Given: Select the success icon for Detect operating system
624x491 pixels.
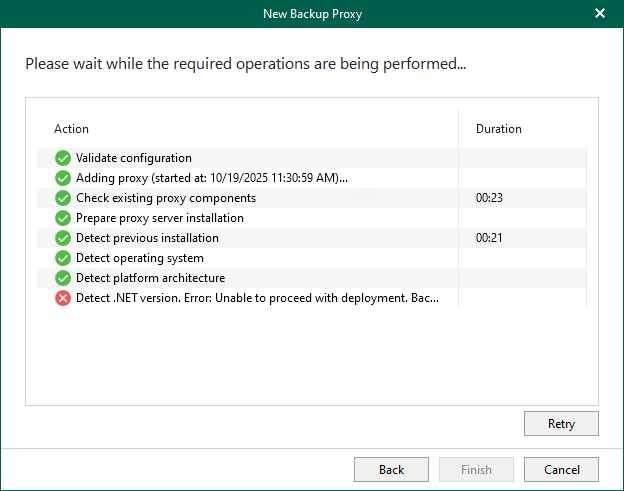Looking at the screenshot, I should pos(63,258).
